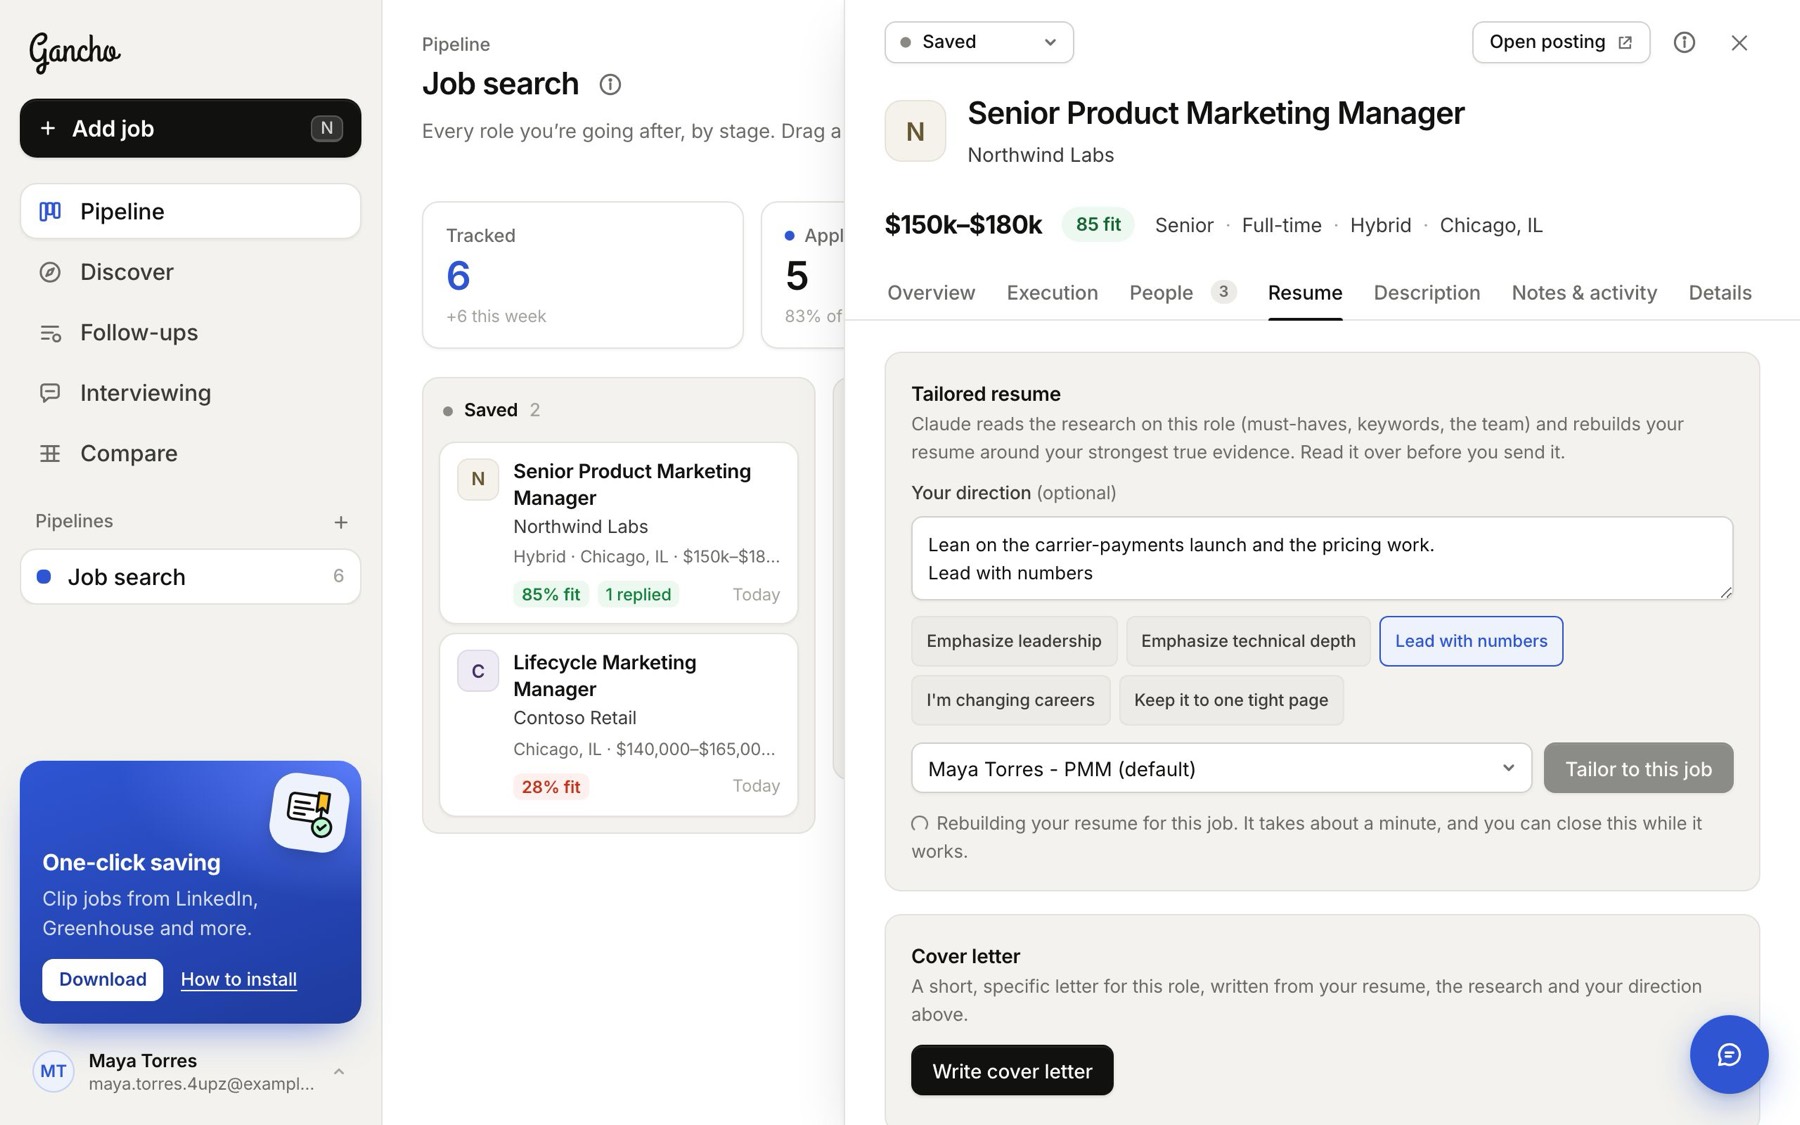1800x1125 pixels.
Task: Click the MT user avatar
Action: 53,1071
